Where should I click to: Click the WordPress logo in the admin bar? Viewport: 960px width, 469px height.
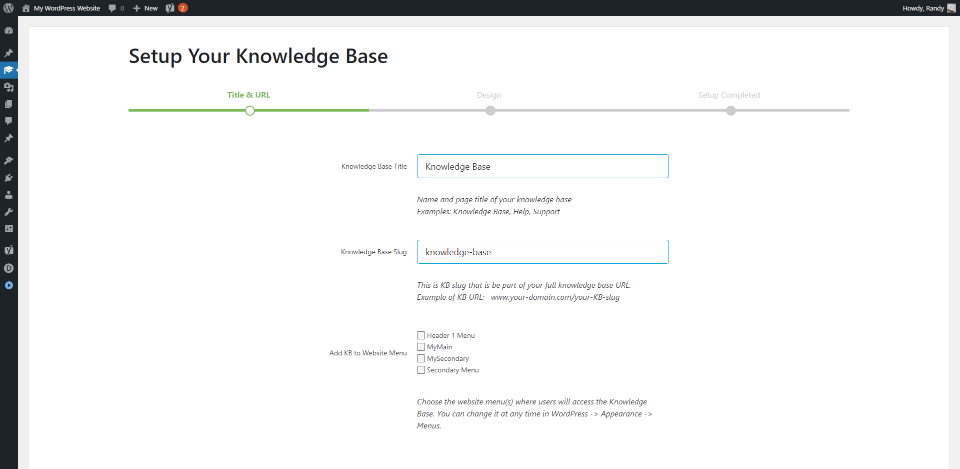click(8, 7)
